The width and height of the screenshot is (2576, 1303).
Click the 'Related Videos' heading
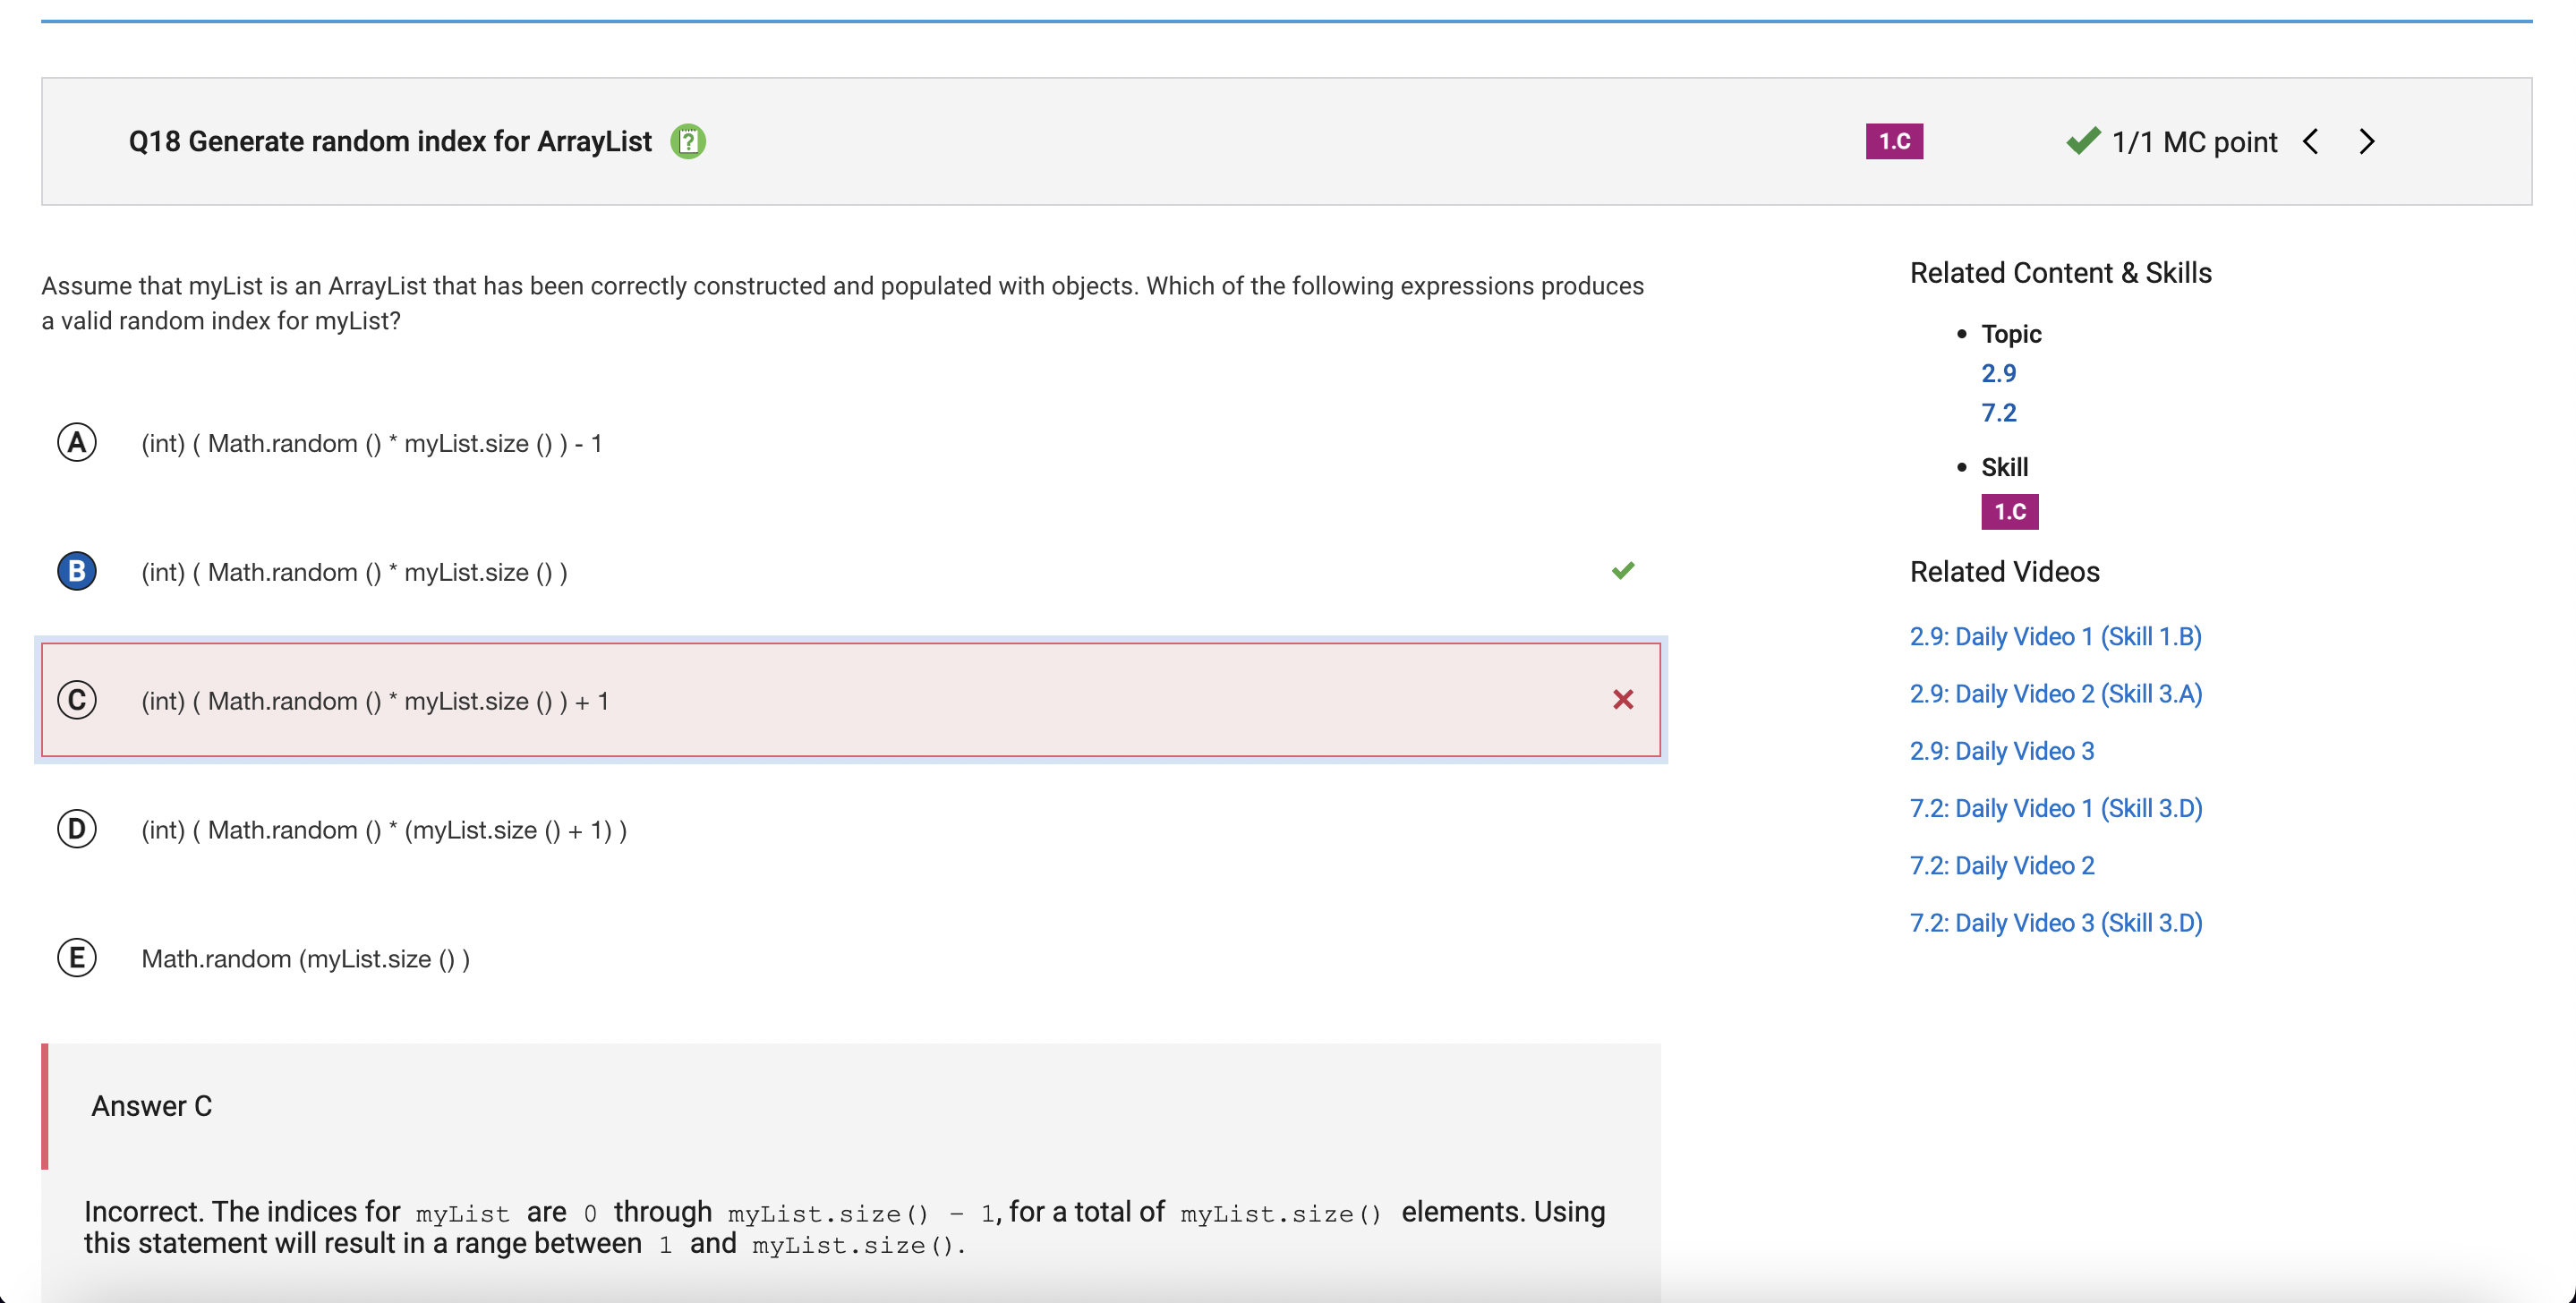2004,572
